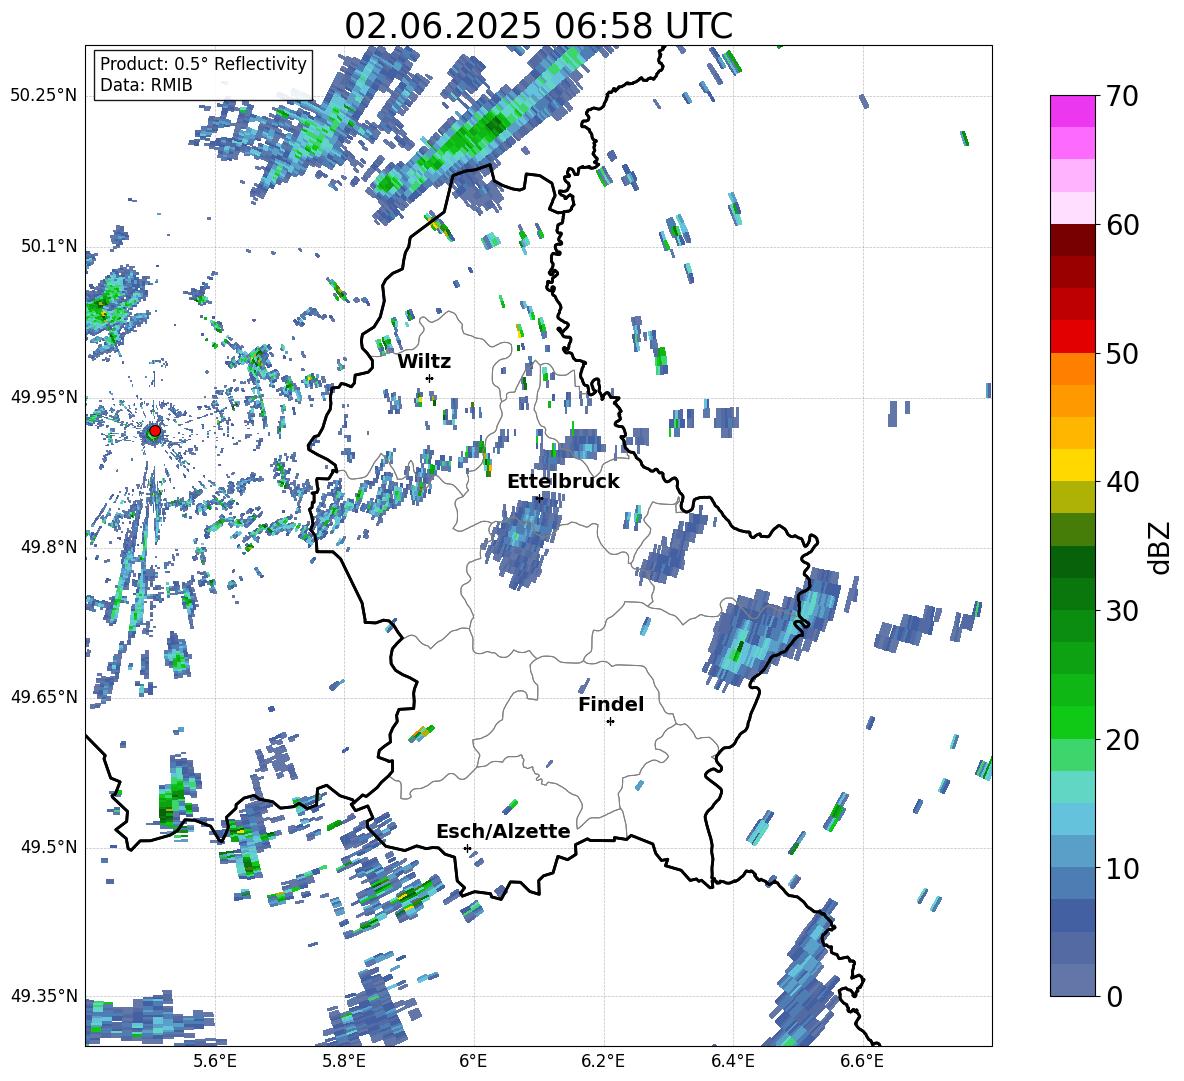Click the red radar site marker
This screenshot has width=1184, height=1081.
(154, 431)
